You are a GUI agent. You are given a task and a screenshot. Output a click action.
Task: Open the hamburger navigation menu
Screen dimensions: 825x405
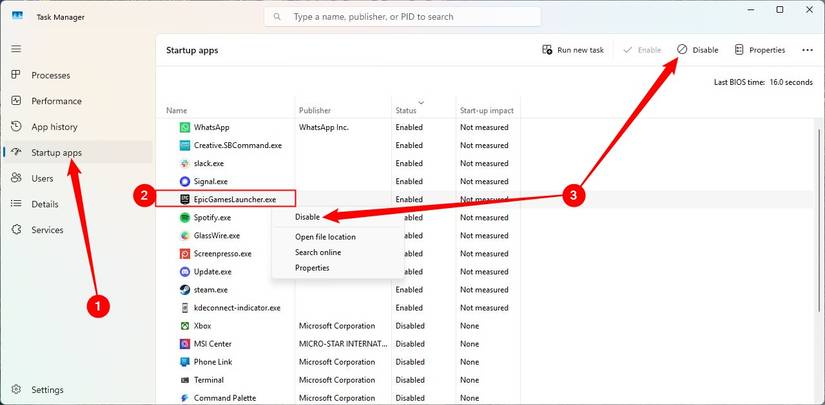(16, 49)
